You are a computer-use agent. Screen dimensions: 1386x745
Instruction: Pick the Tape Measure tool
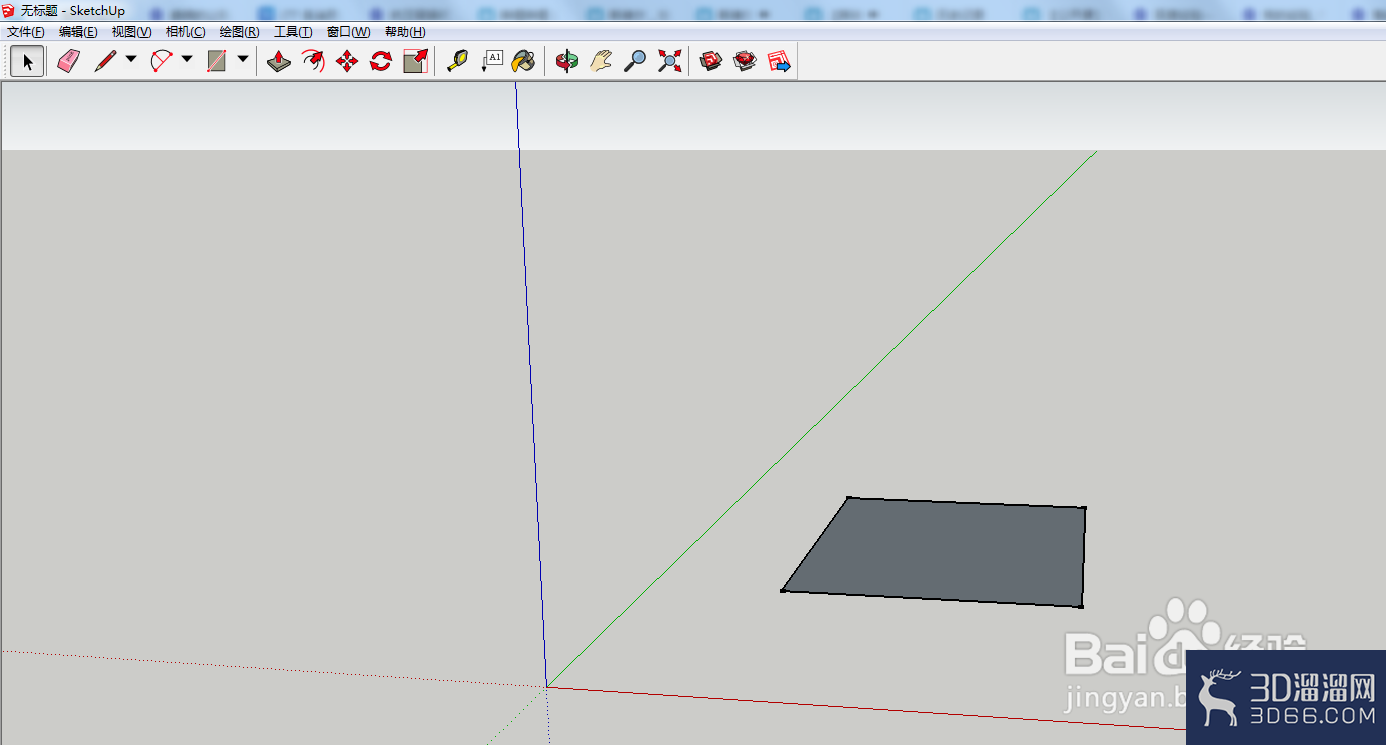pyautogui.click(x=457, y=62)
